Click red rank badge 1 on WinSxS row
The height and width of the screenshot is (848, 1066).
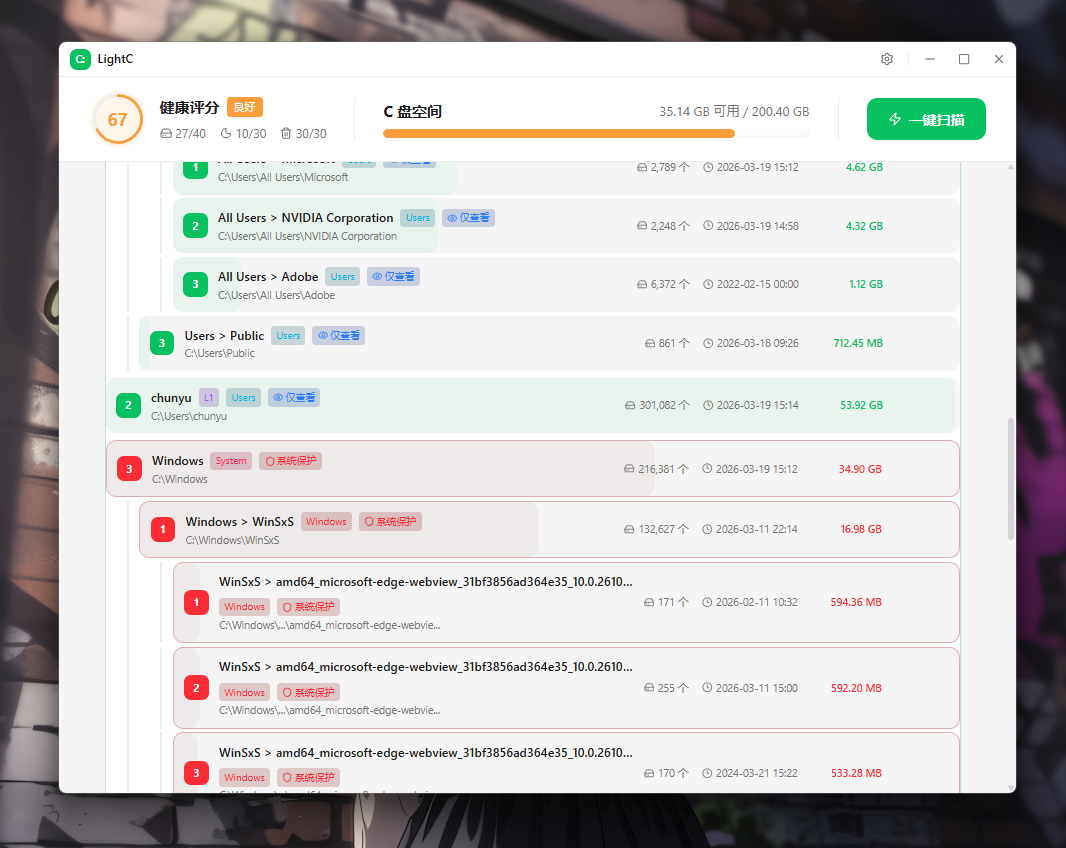[x=163, y=530]
